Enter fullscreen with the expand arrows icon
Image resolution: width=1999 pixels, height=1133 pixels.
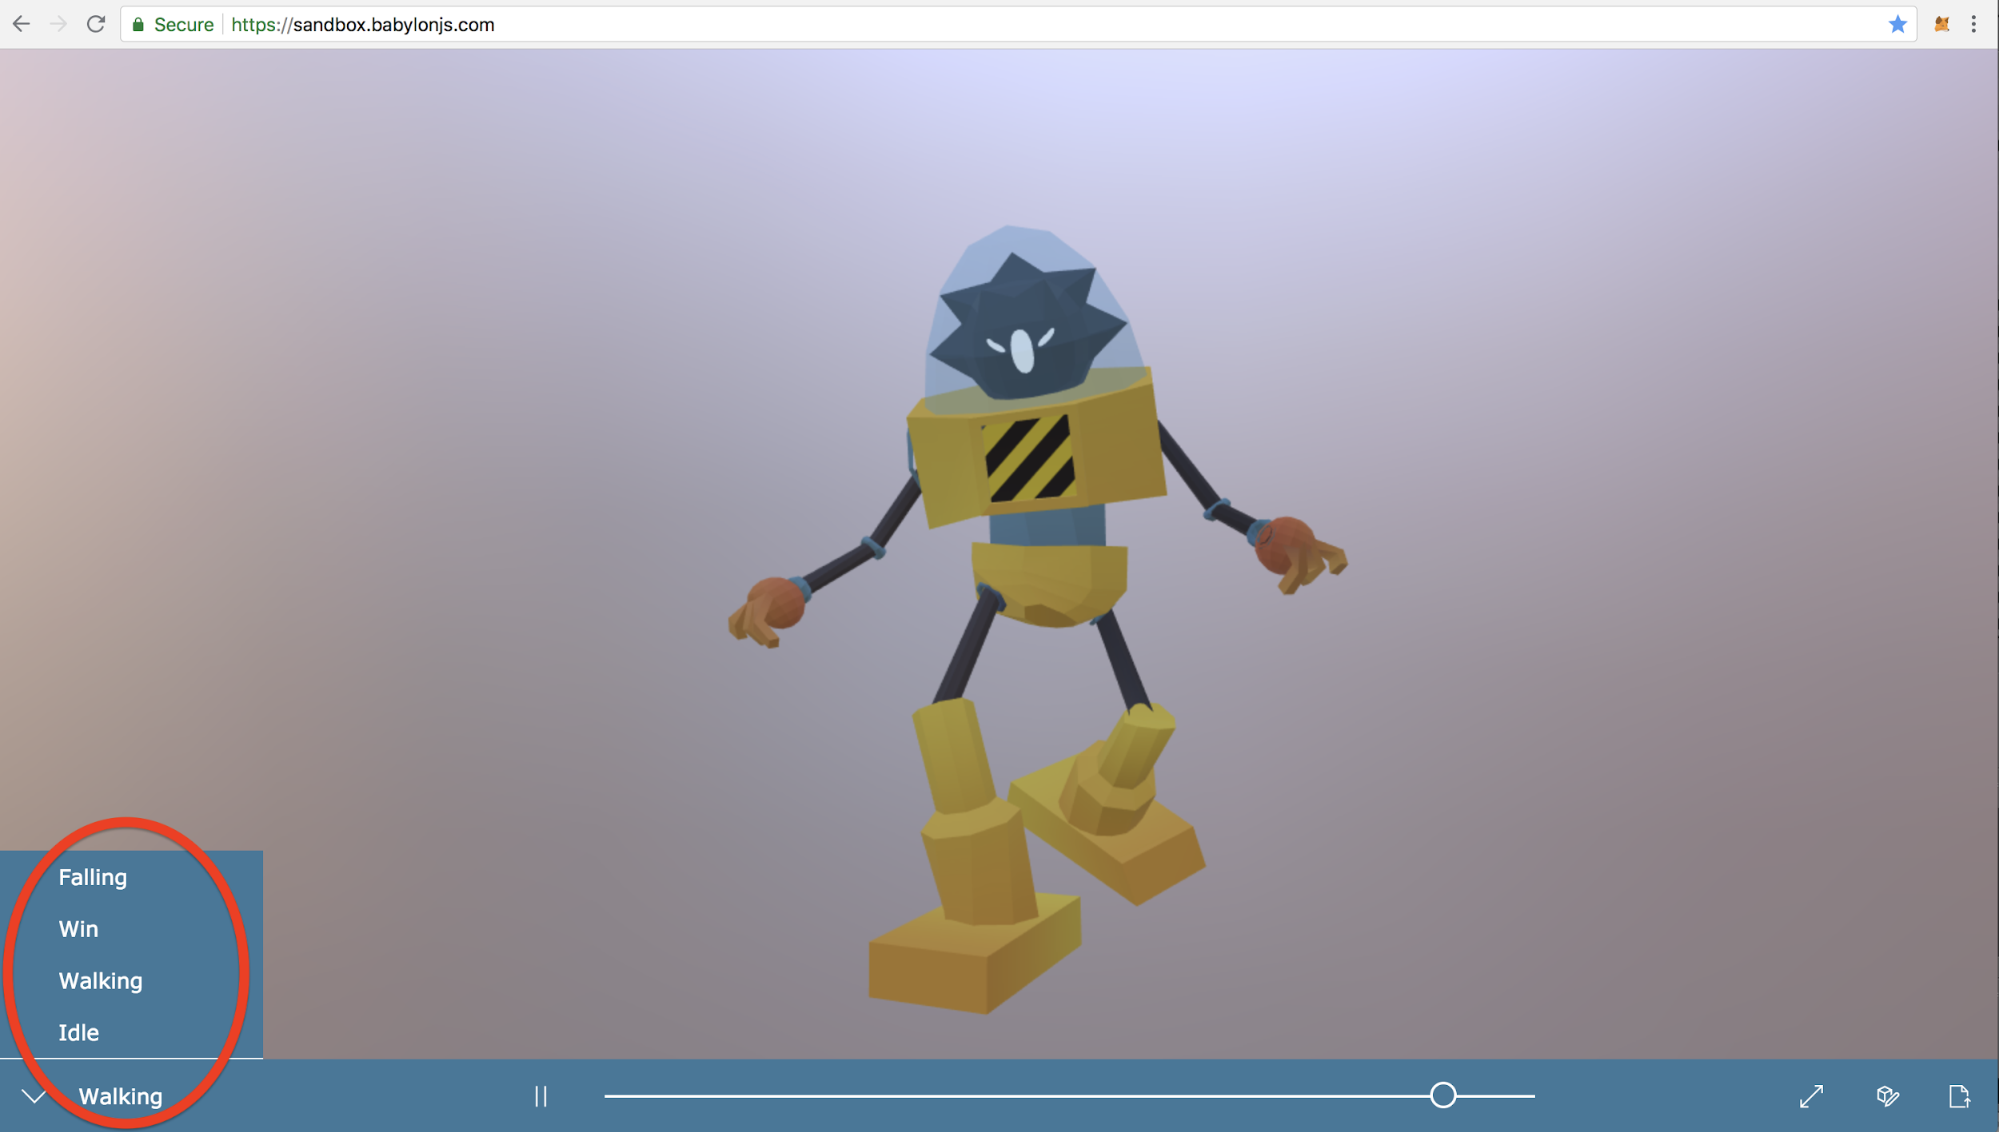pyautogui.click(x=1811, y=1096)
